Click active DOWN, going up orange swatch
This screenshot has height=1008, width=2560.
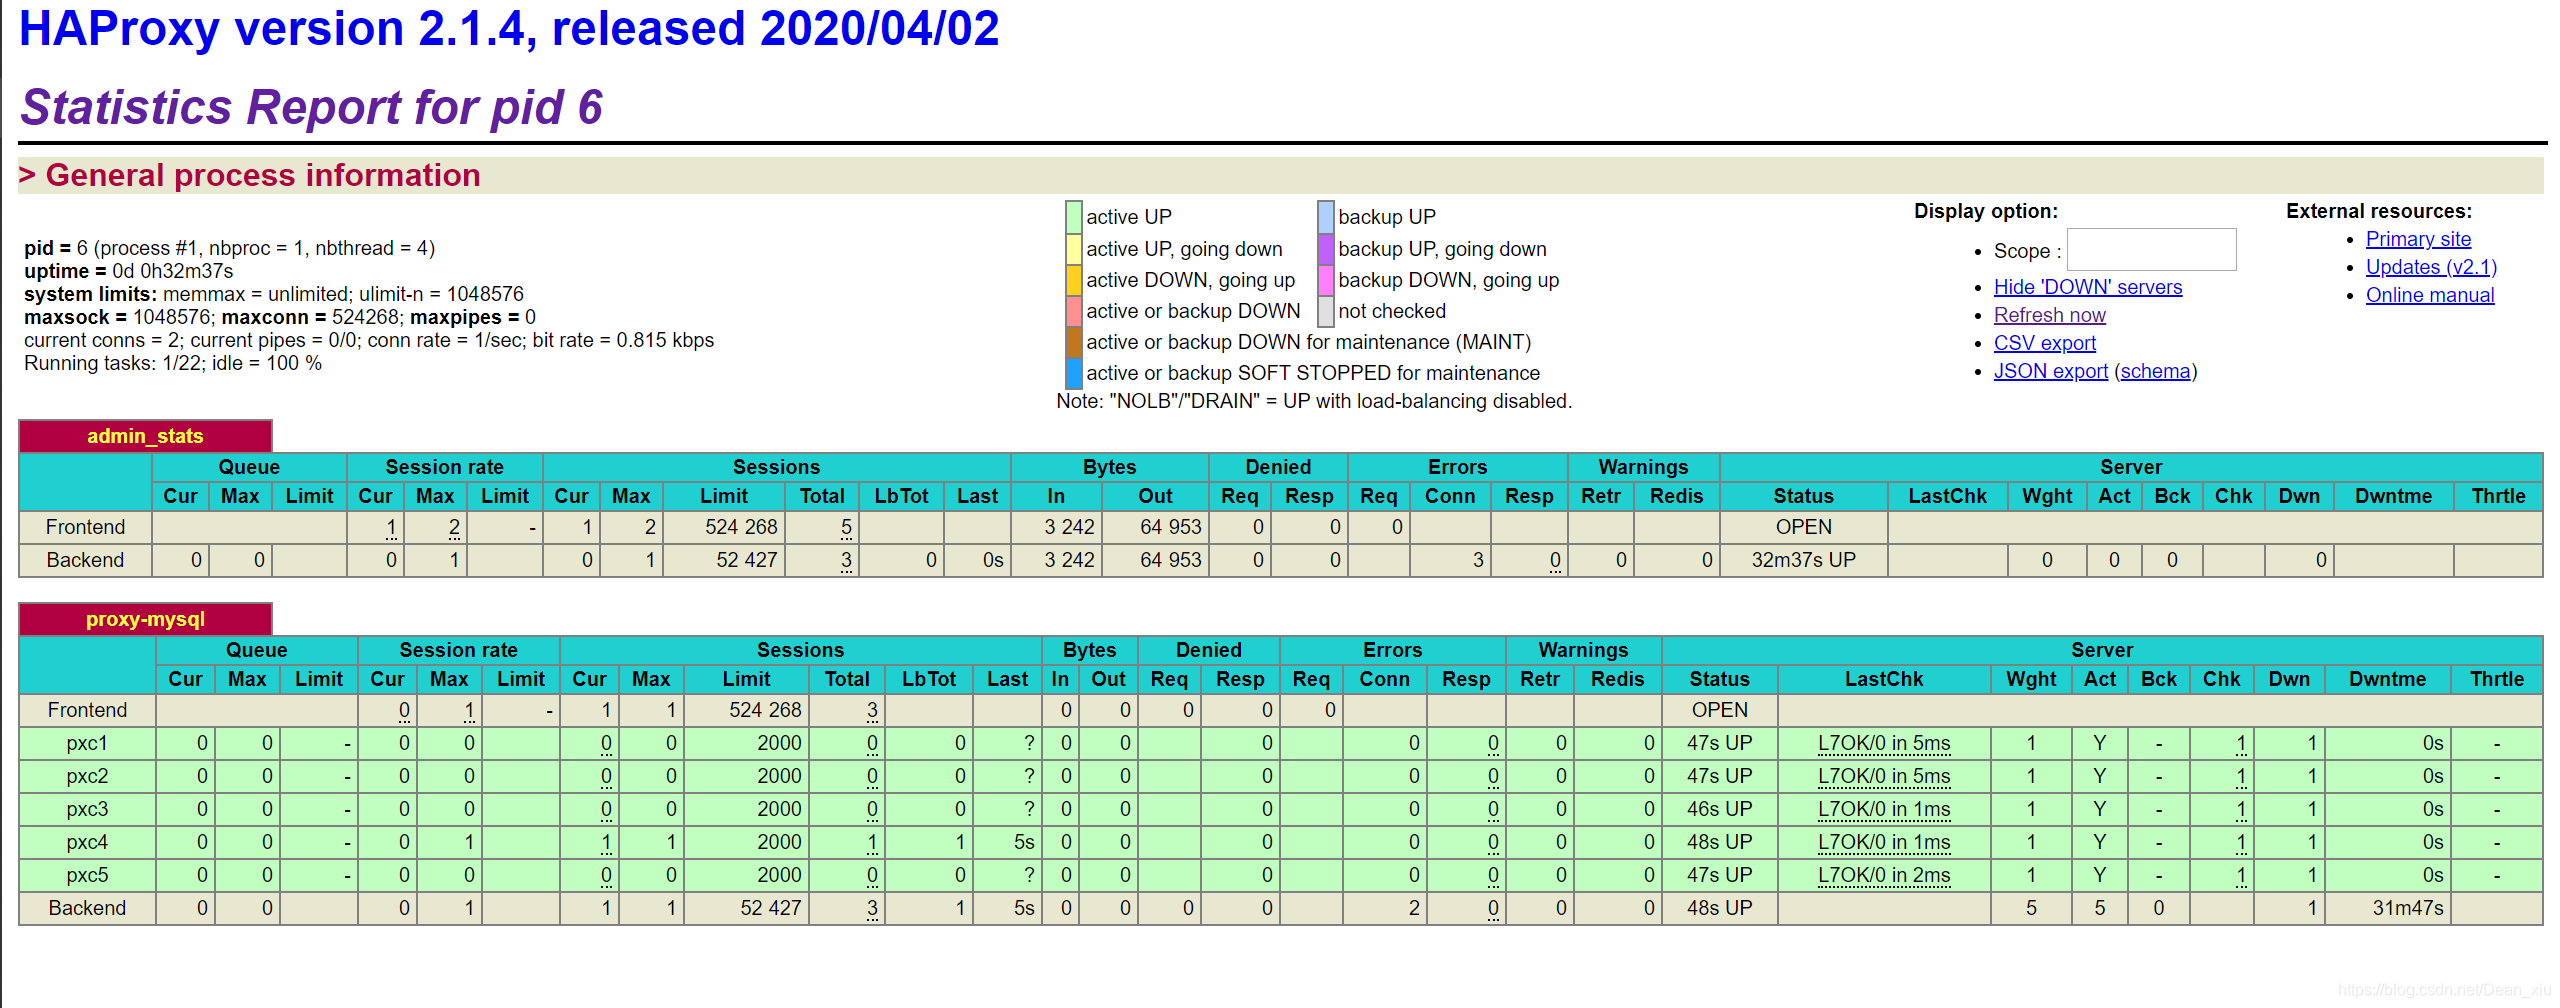point(1074,280)
